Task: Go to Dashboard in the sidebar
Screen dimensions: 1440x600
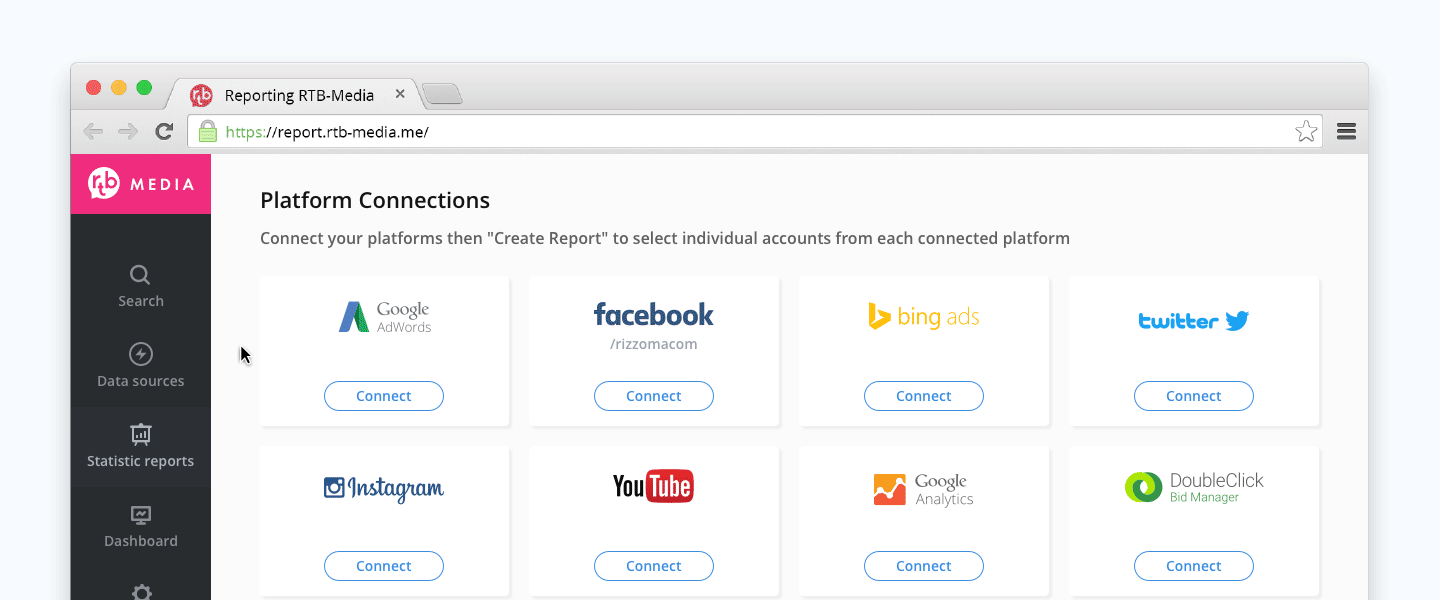Action: 141,526
